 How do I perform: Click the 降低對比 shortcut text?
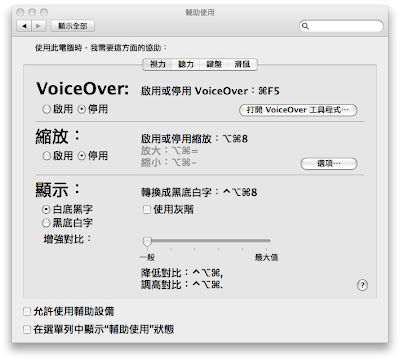coord(182,273)
